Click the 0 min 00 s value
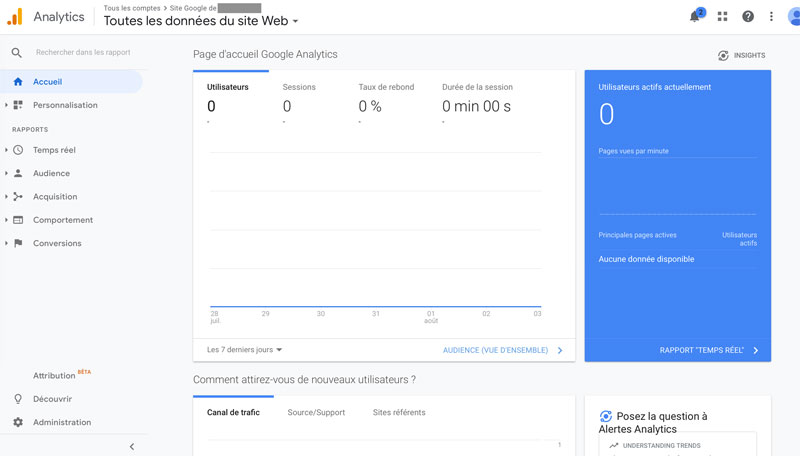Screen dimensions: 800x456 (x=477, y=106)
